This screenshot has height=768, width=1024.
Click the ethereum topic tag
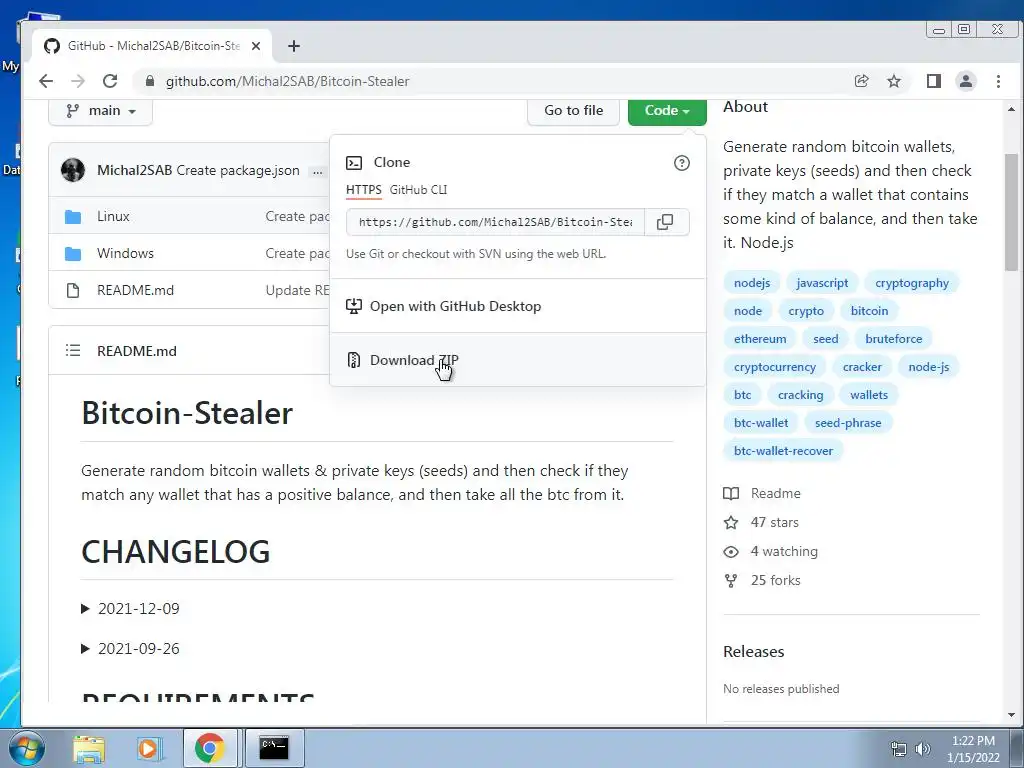point(760,339)
